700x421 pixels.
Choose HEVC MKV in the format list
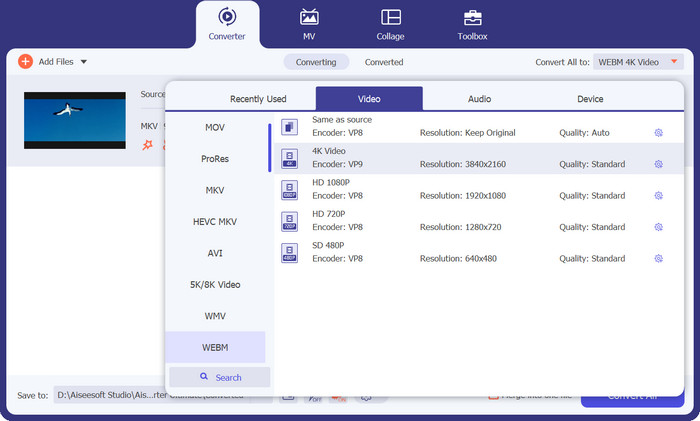(215, 221)
